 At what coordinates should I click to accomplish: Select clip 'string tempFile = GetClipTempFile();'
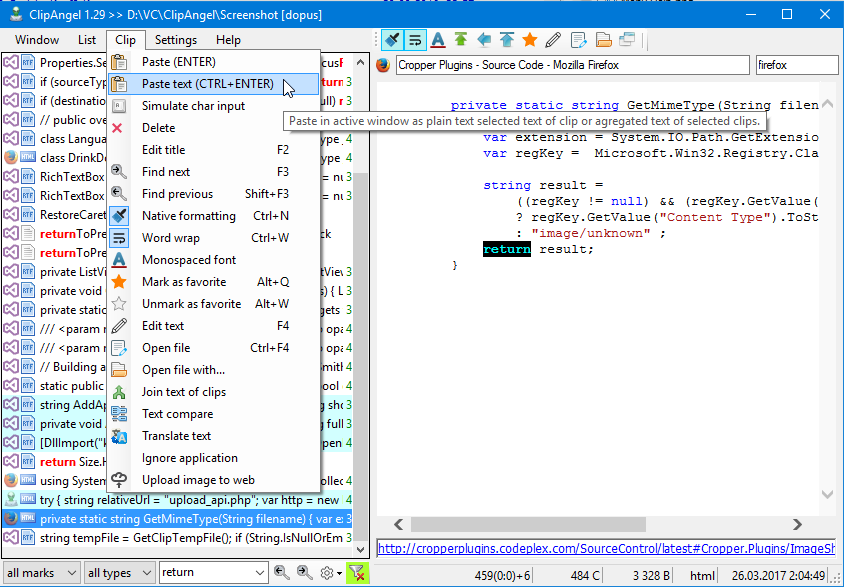[x=177, y=538]
